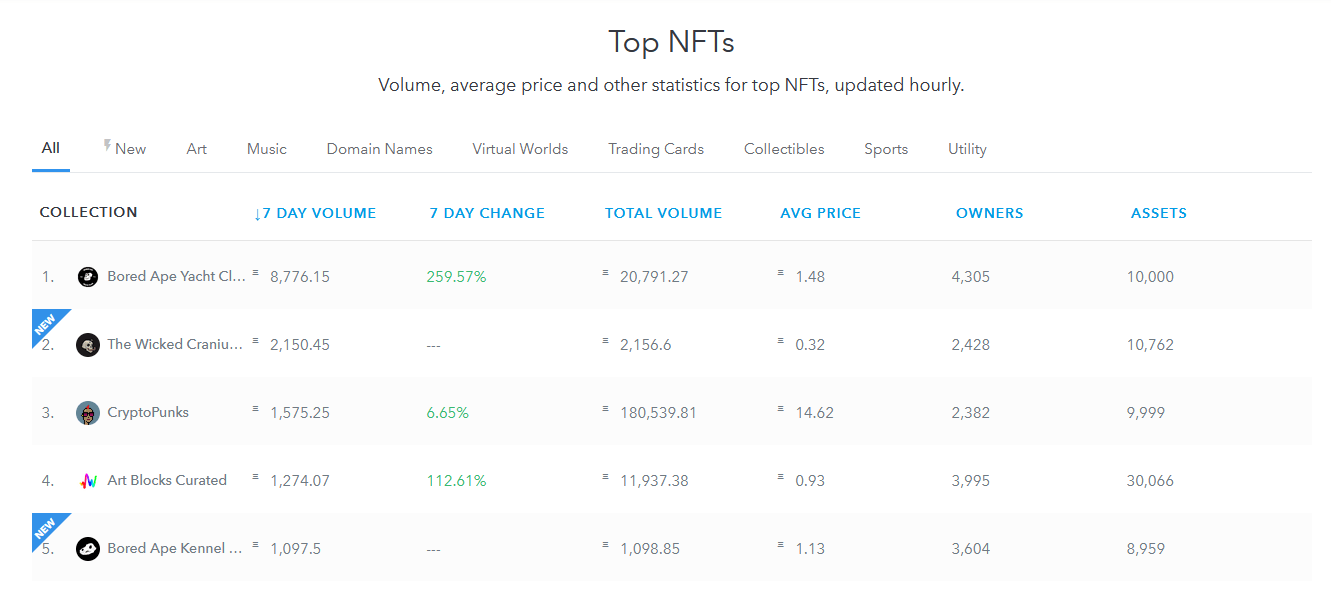
Task: Sort table by Owners header
Action: pos(989,213)
